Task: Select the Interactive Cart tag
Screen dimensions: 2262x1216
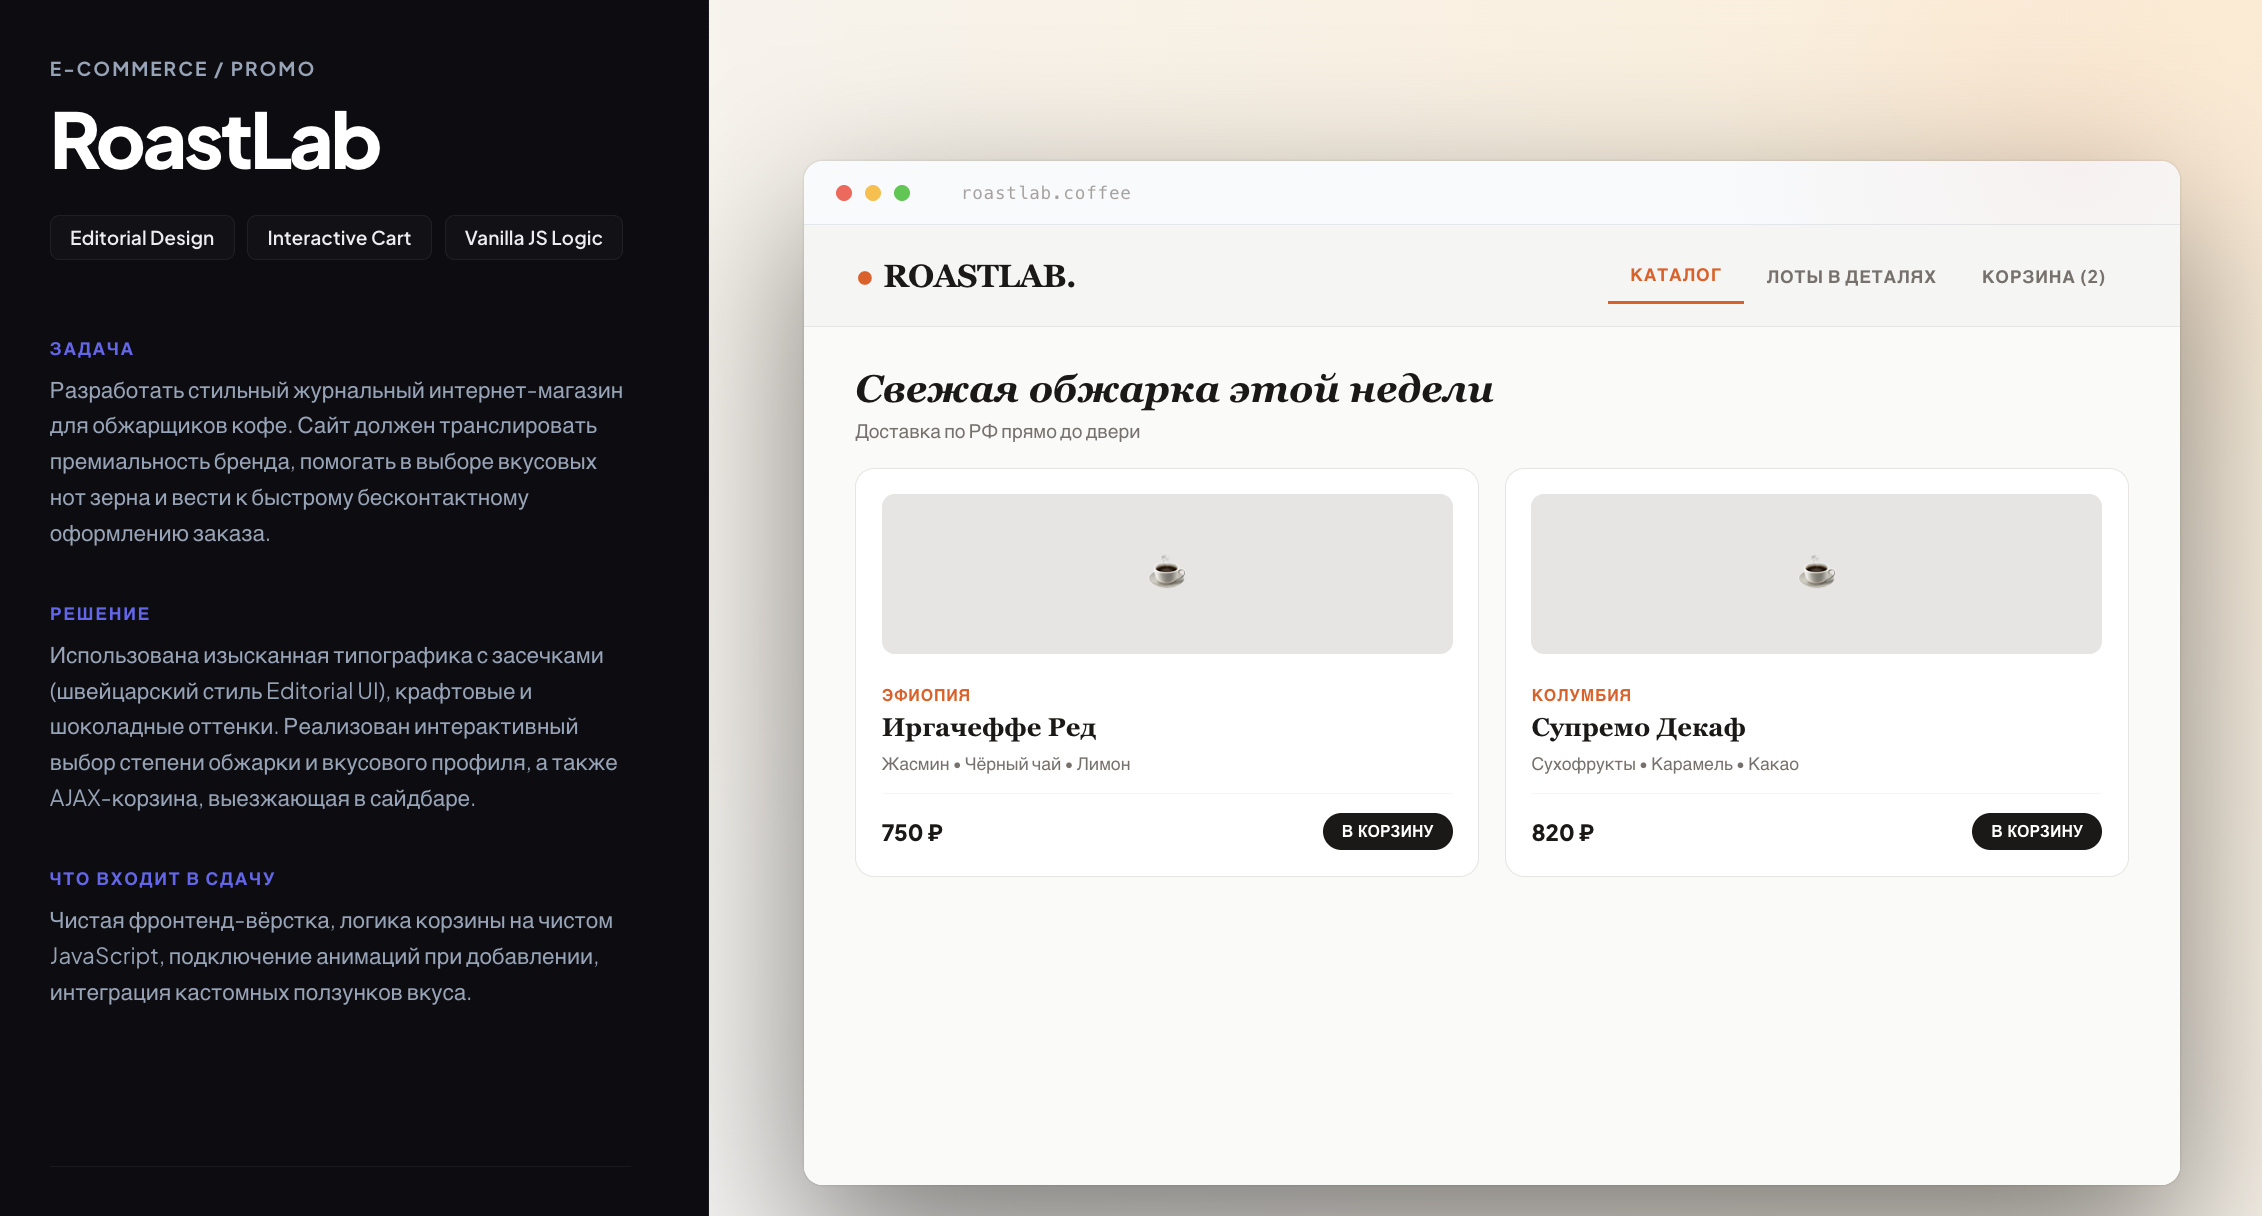Action: pyautogui.click(x=339, y=238)
